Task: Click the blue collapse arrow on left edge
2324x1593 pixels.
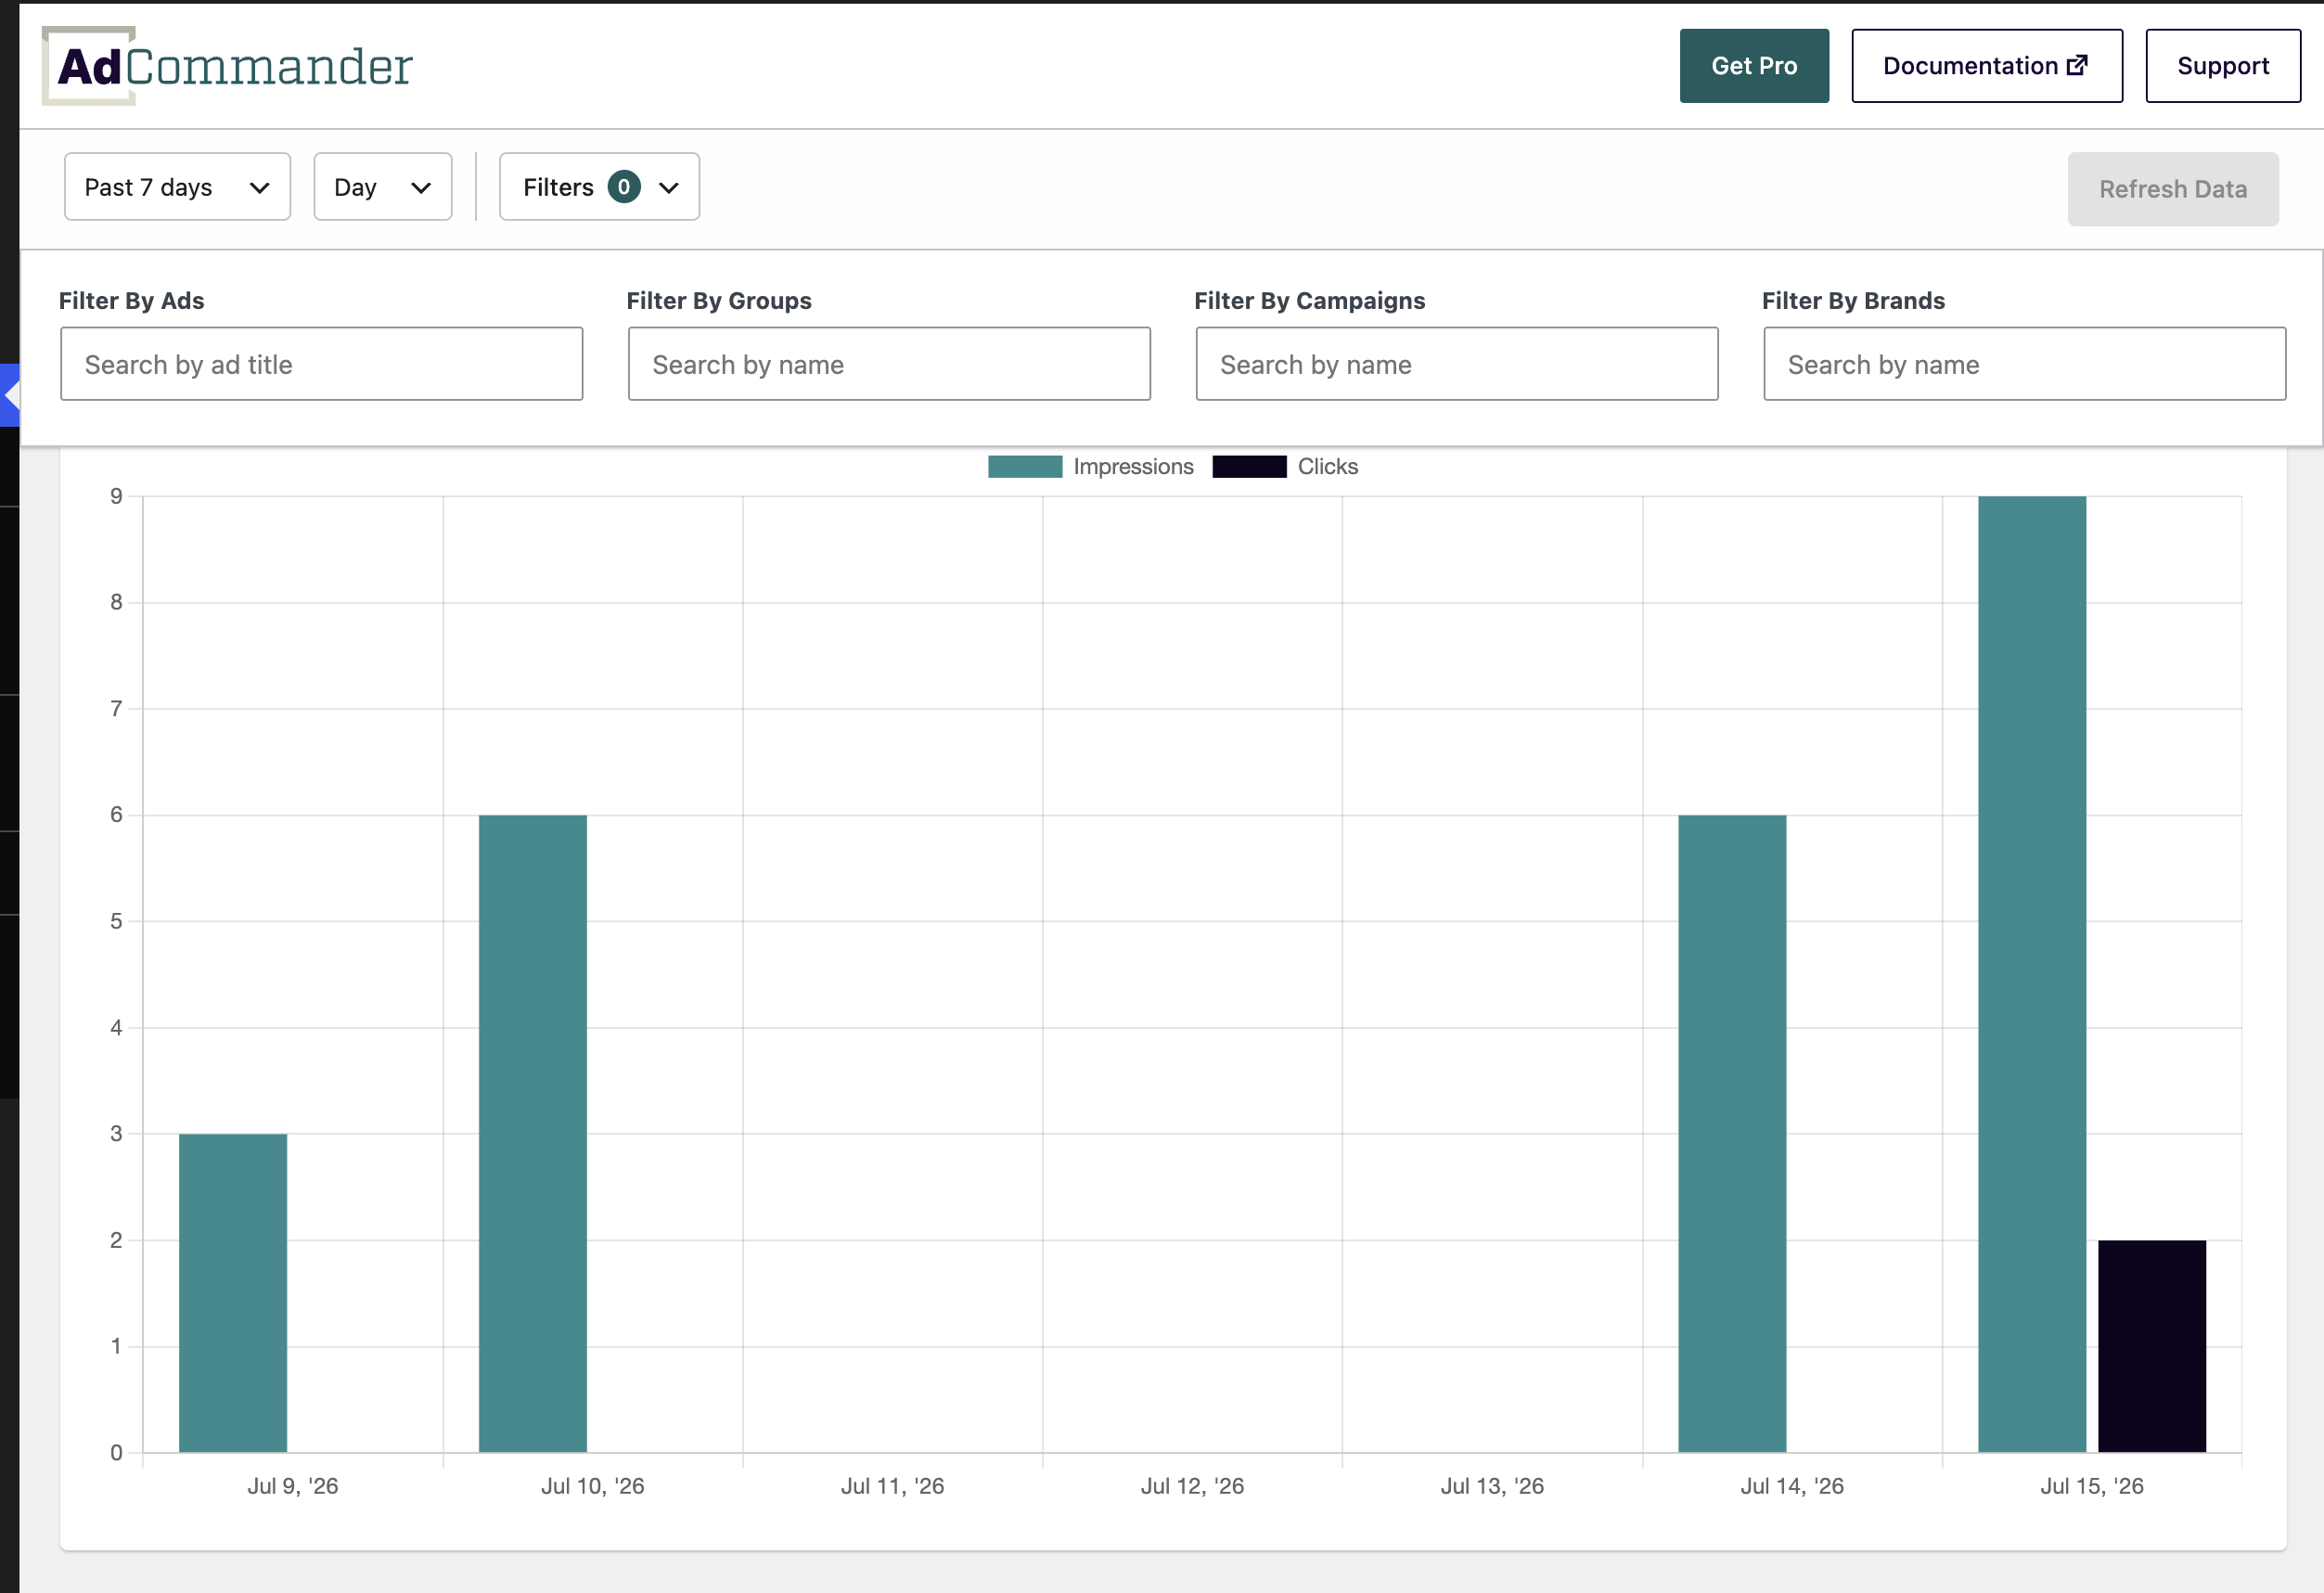Action: (10, 396)
